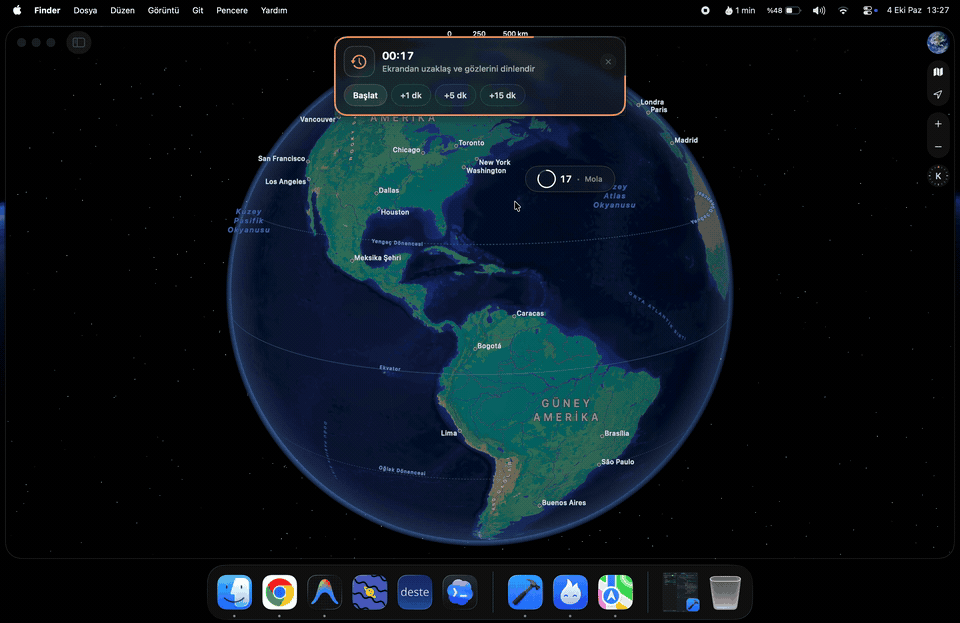Open Xcode hammer icon in Dock
This screenshot has height=623, width=960.
click(x=525, y=592)
